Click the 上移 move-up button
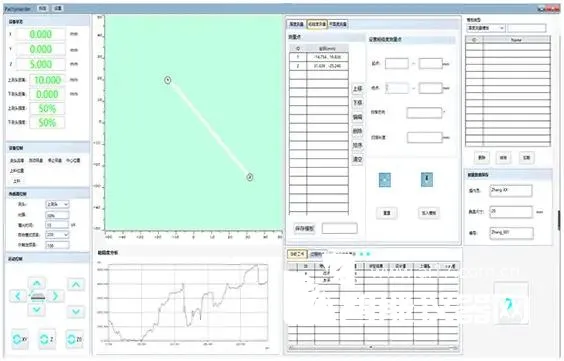Image resolution: width=564 pixels, height=361 pixels. 357,88
